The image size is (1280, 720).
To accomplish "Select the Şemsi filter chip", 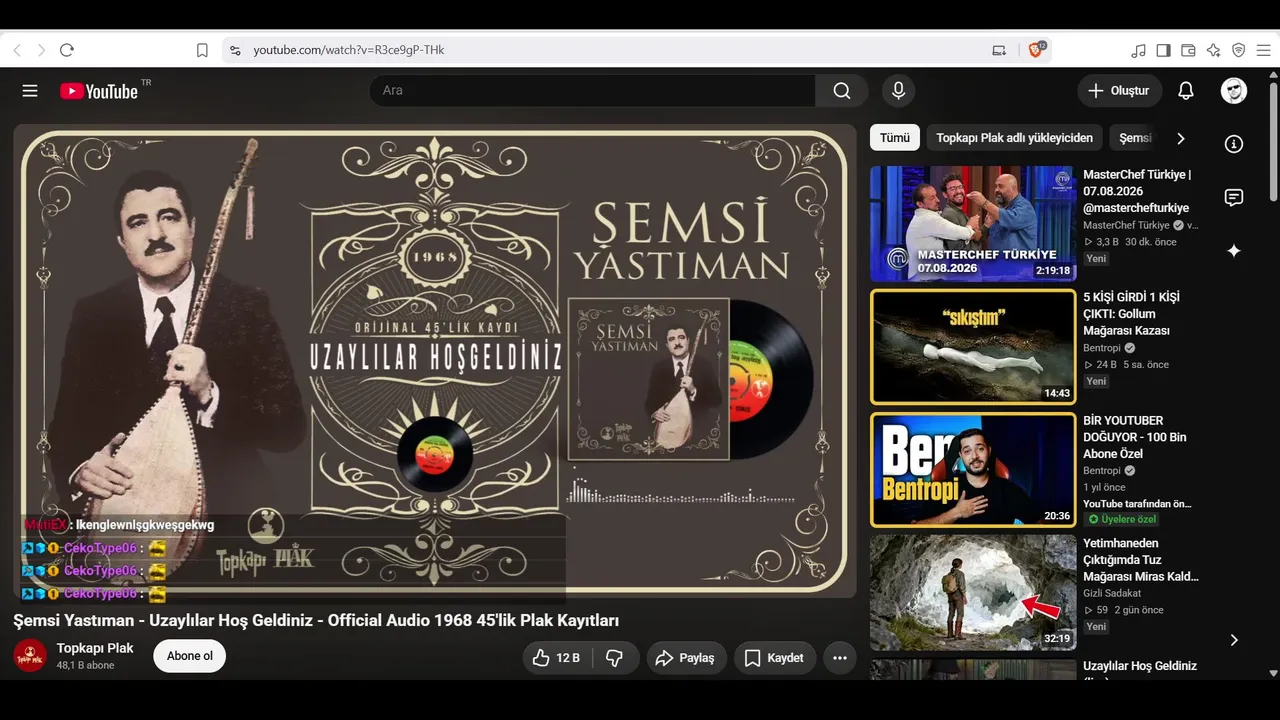I will (x=1135, y=138).
